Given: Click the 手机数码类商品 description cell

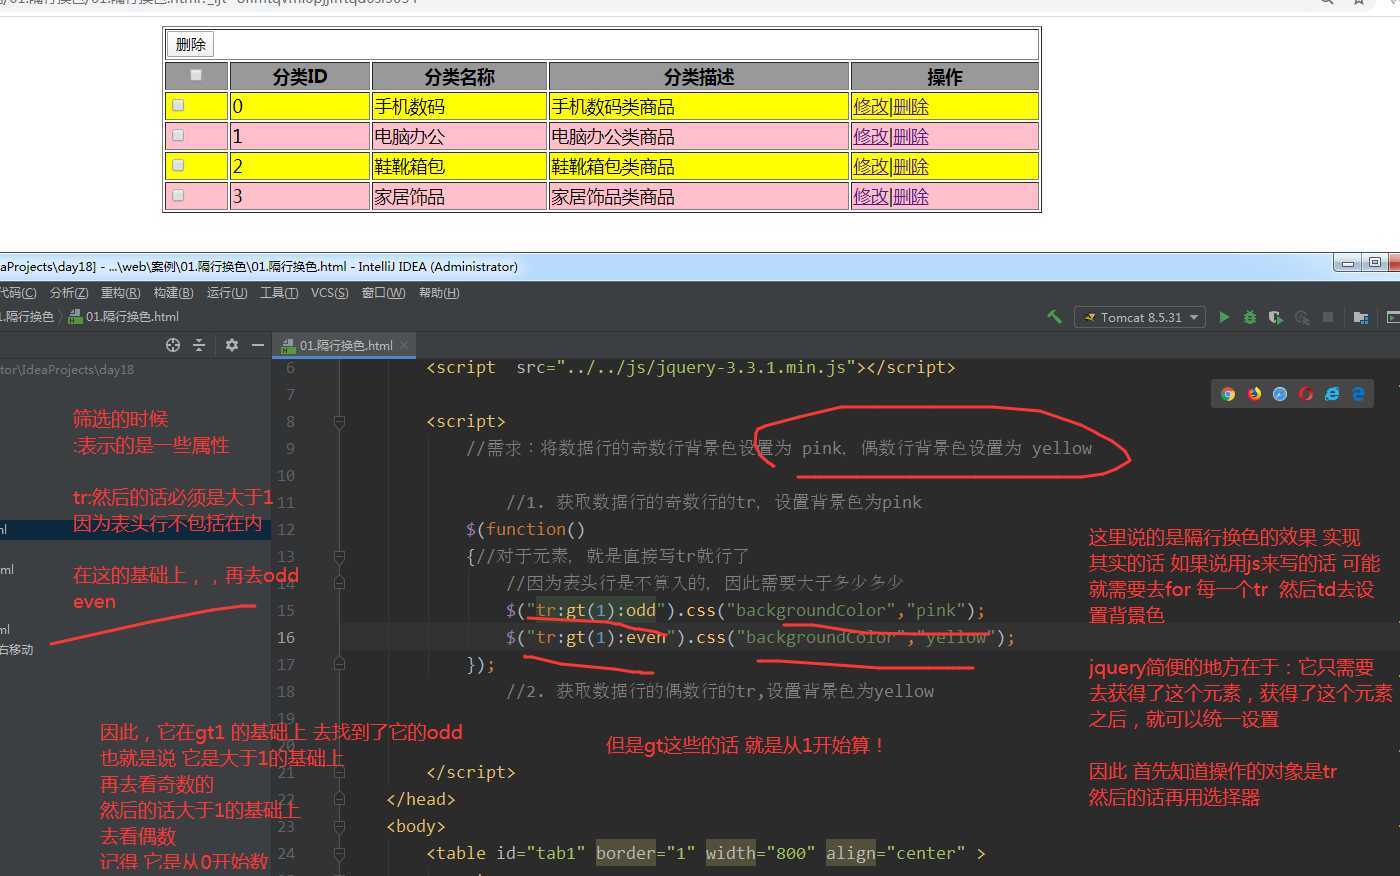Looking at the screenshot, I should point(699,106).
